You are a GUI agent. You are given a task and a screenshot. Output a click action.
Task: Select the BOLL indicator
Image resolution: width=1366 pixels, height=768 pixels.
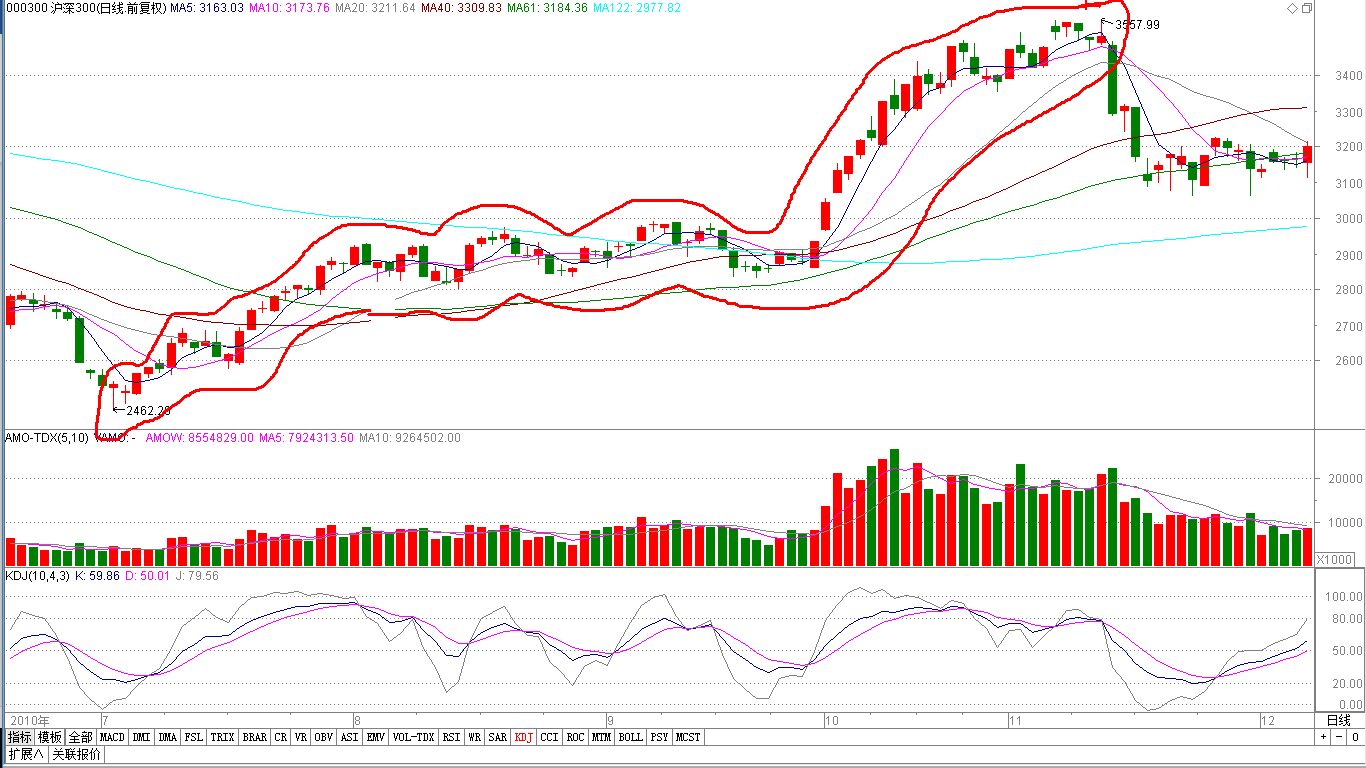click(x=631, y=737)
